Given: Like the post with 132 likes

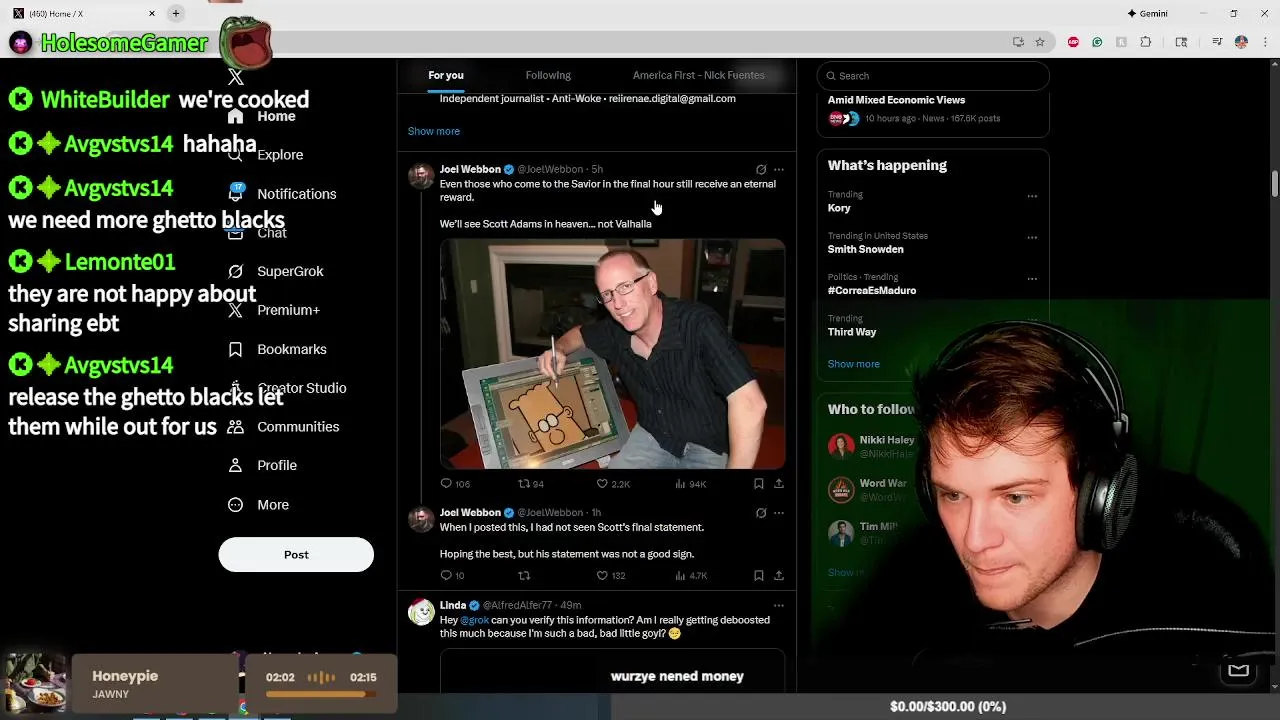Looking at the screenshot, I should tap(611, 576).
